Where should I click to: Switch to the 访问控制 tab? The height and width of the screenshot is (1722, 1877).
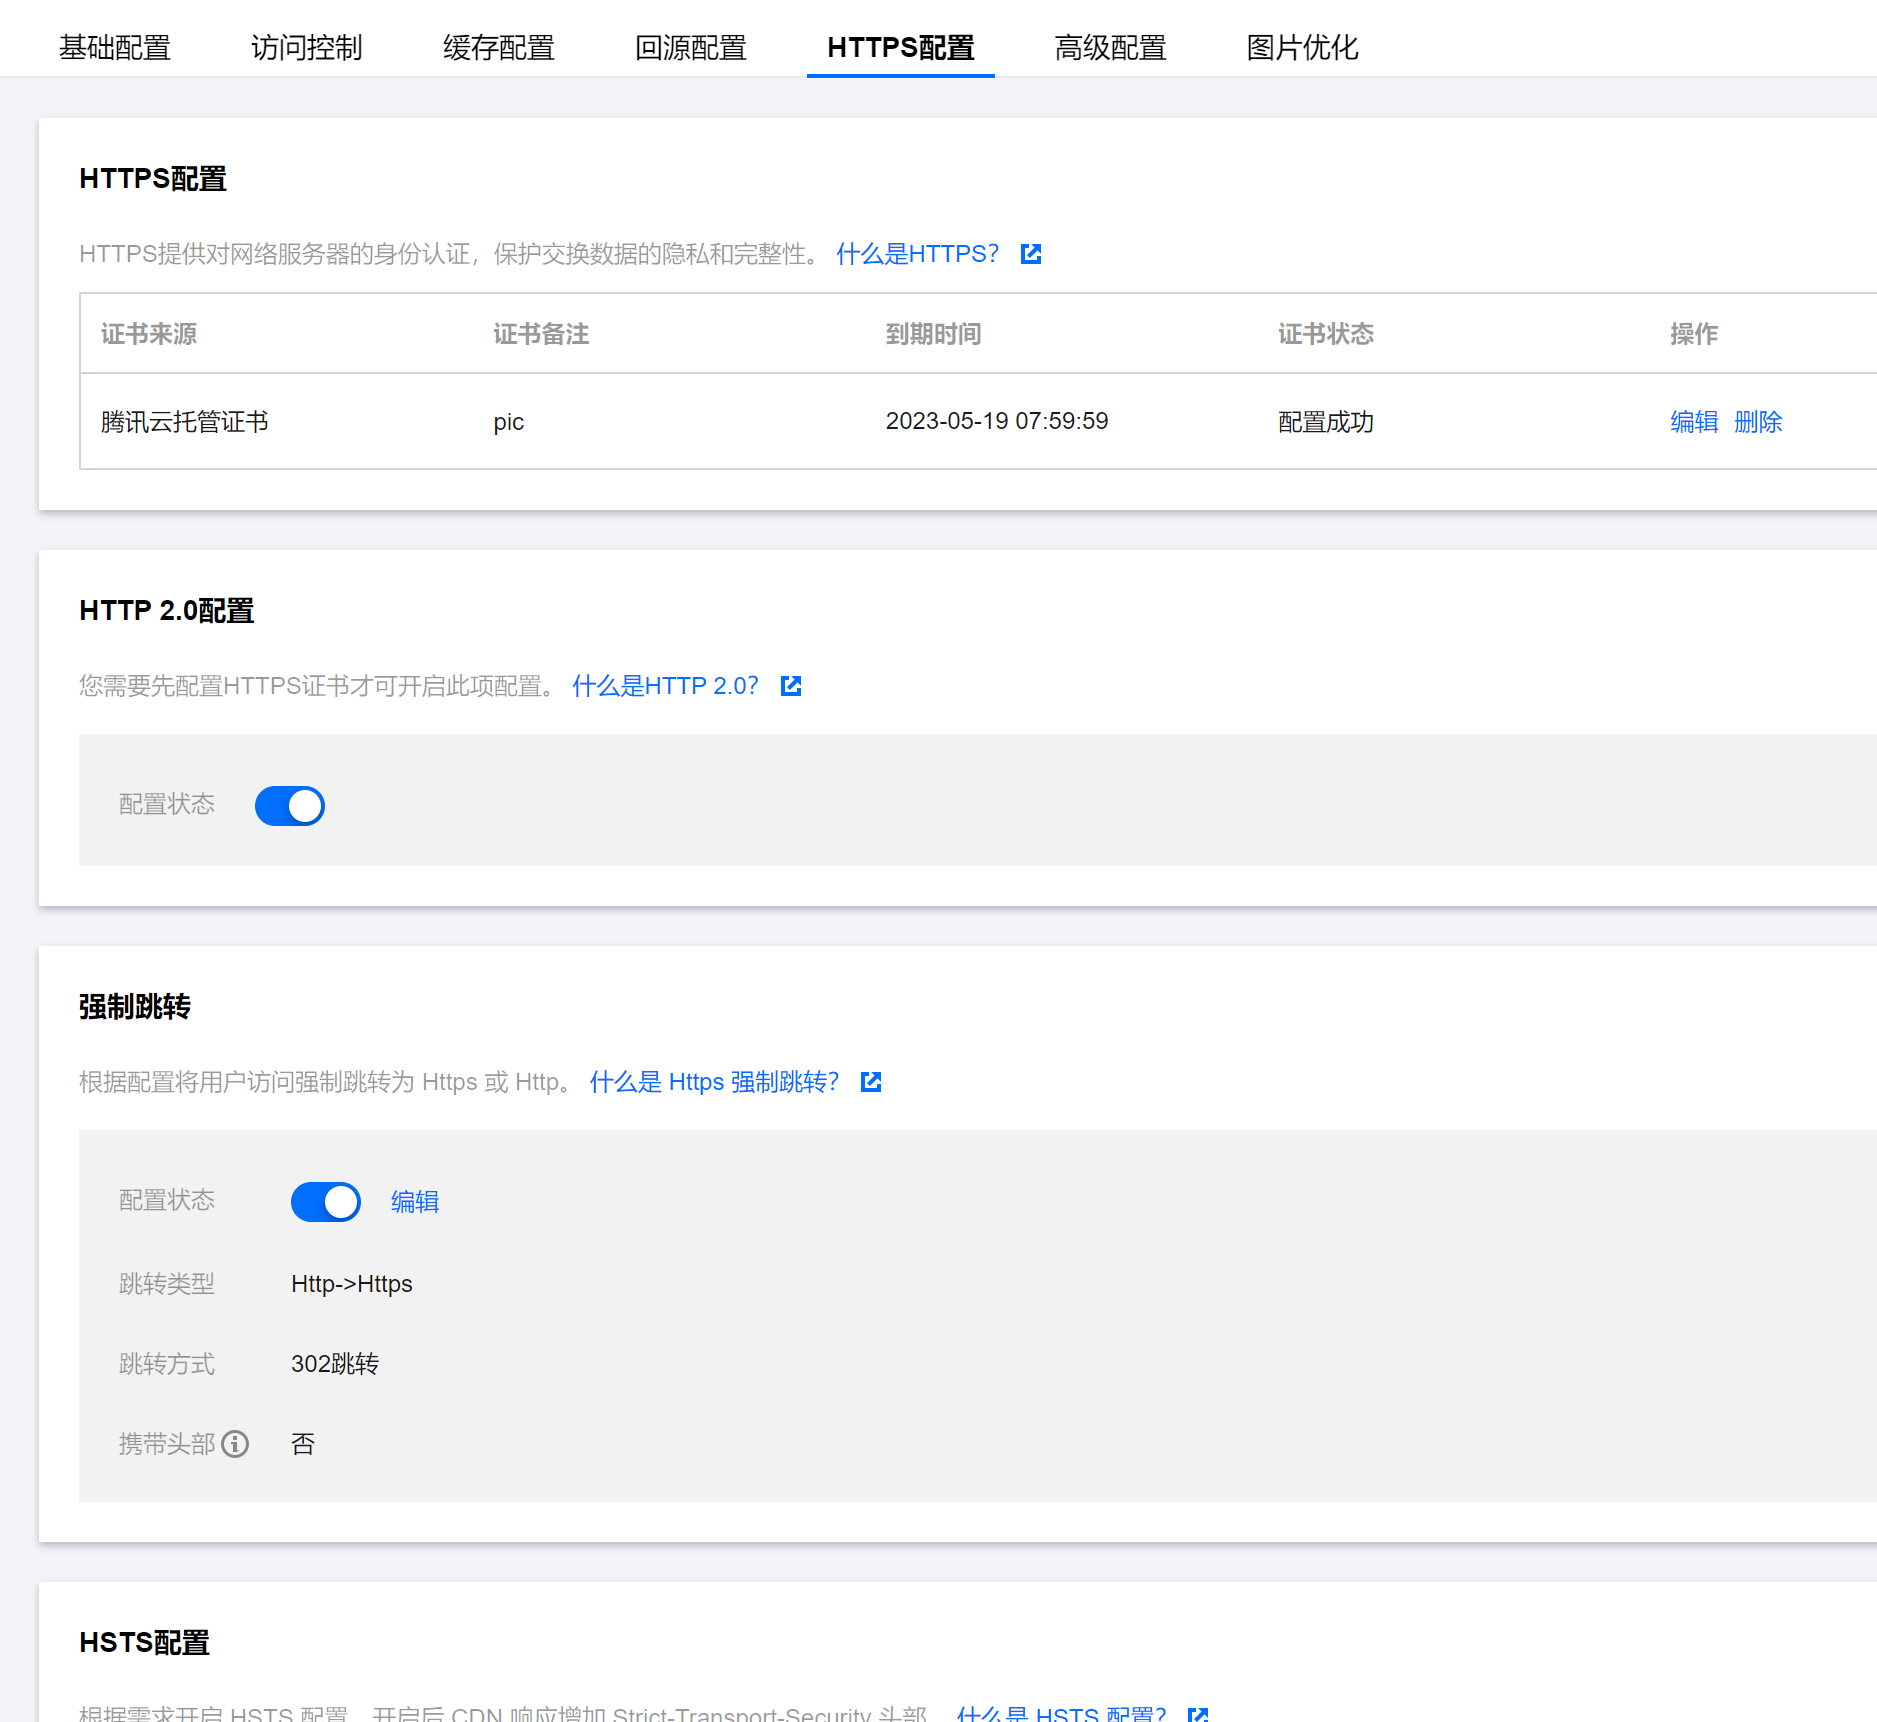[x=306, y=47]
